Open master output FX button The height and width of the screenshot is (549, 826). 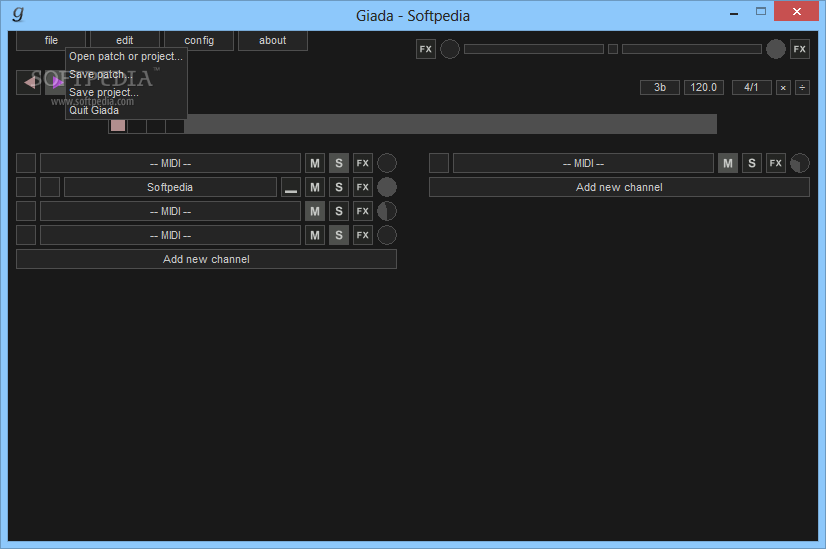click(800, 49)
